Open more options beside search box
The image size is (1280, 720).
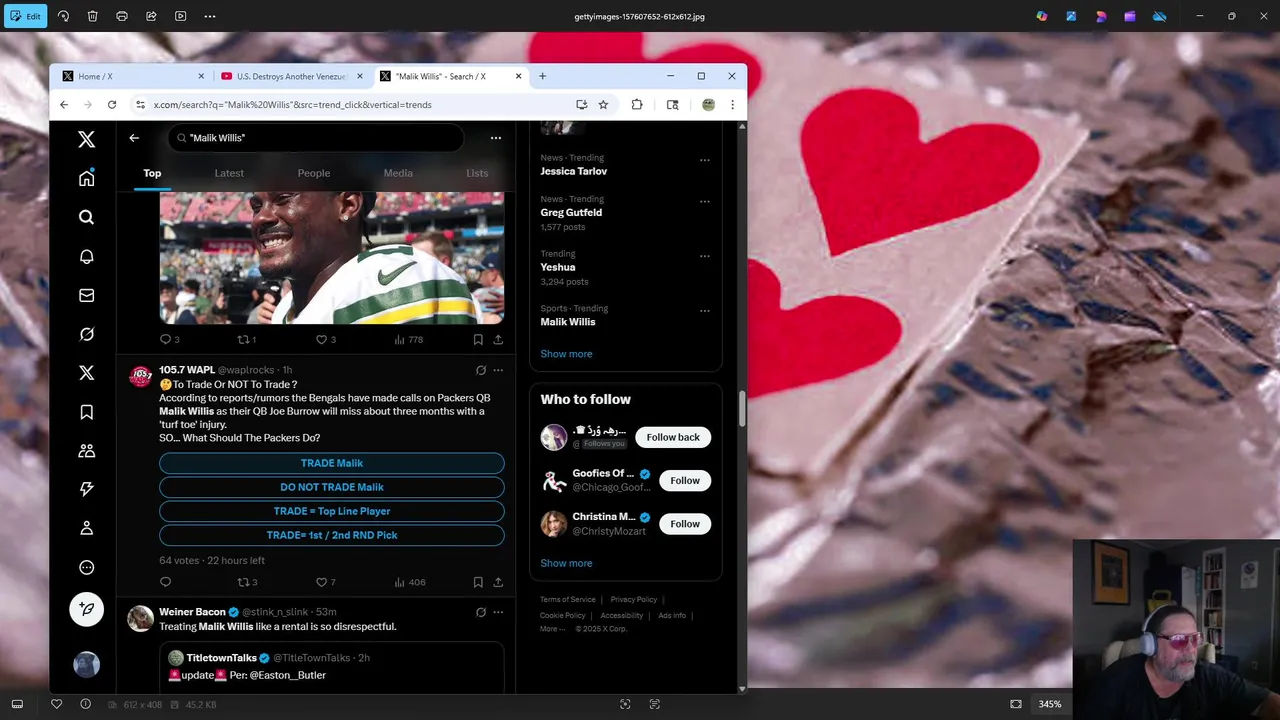tap(496, 138)
